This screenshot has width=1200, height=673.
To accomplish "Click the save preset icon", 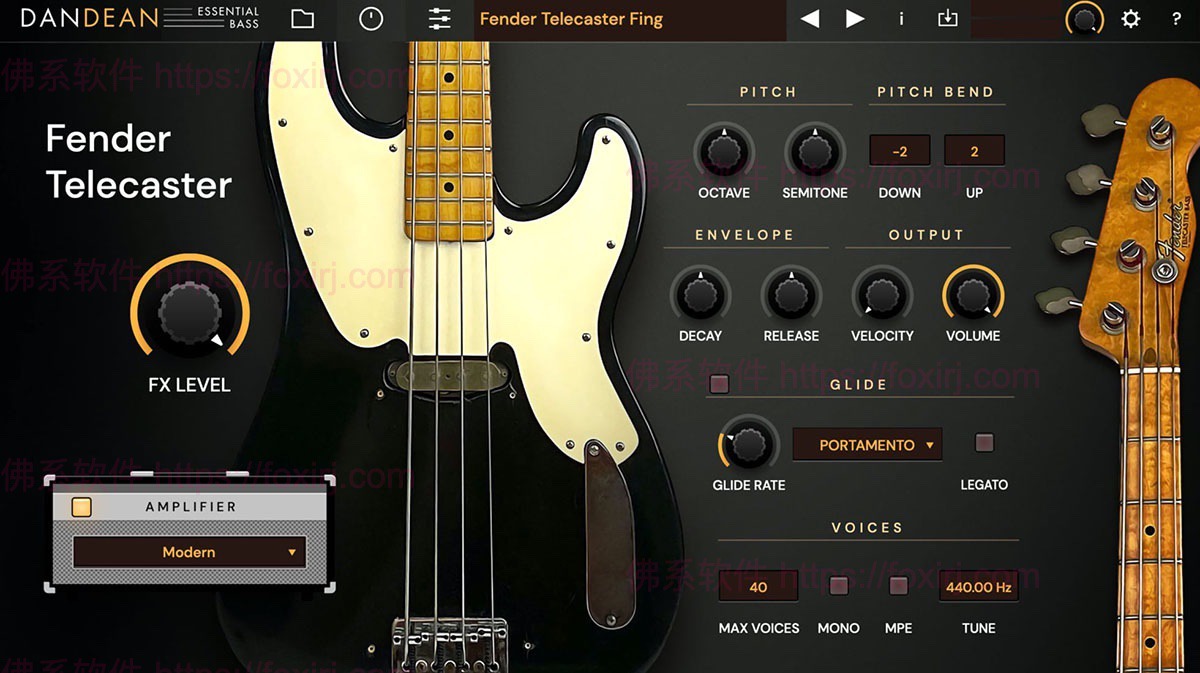I will [947, 19].
